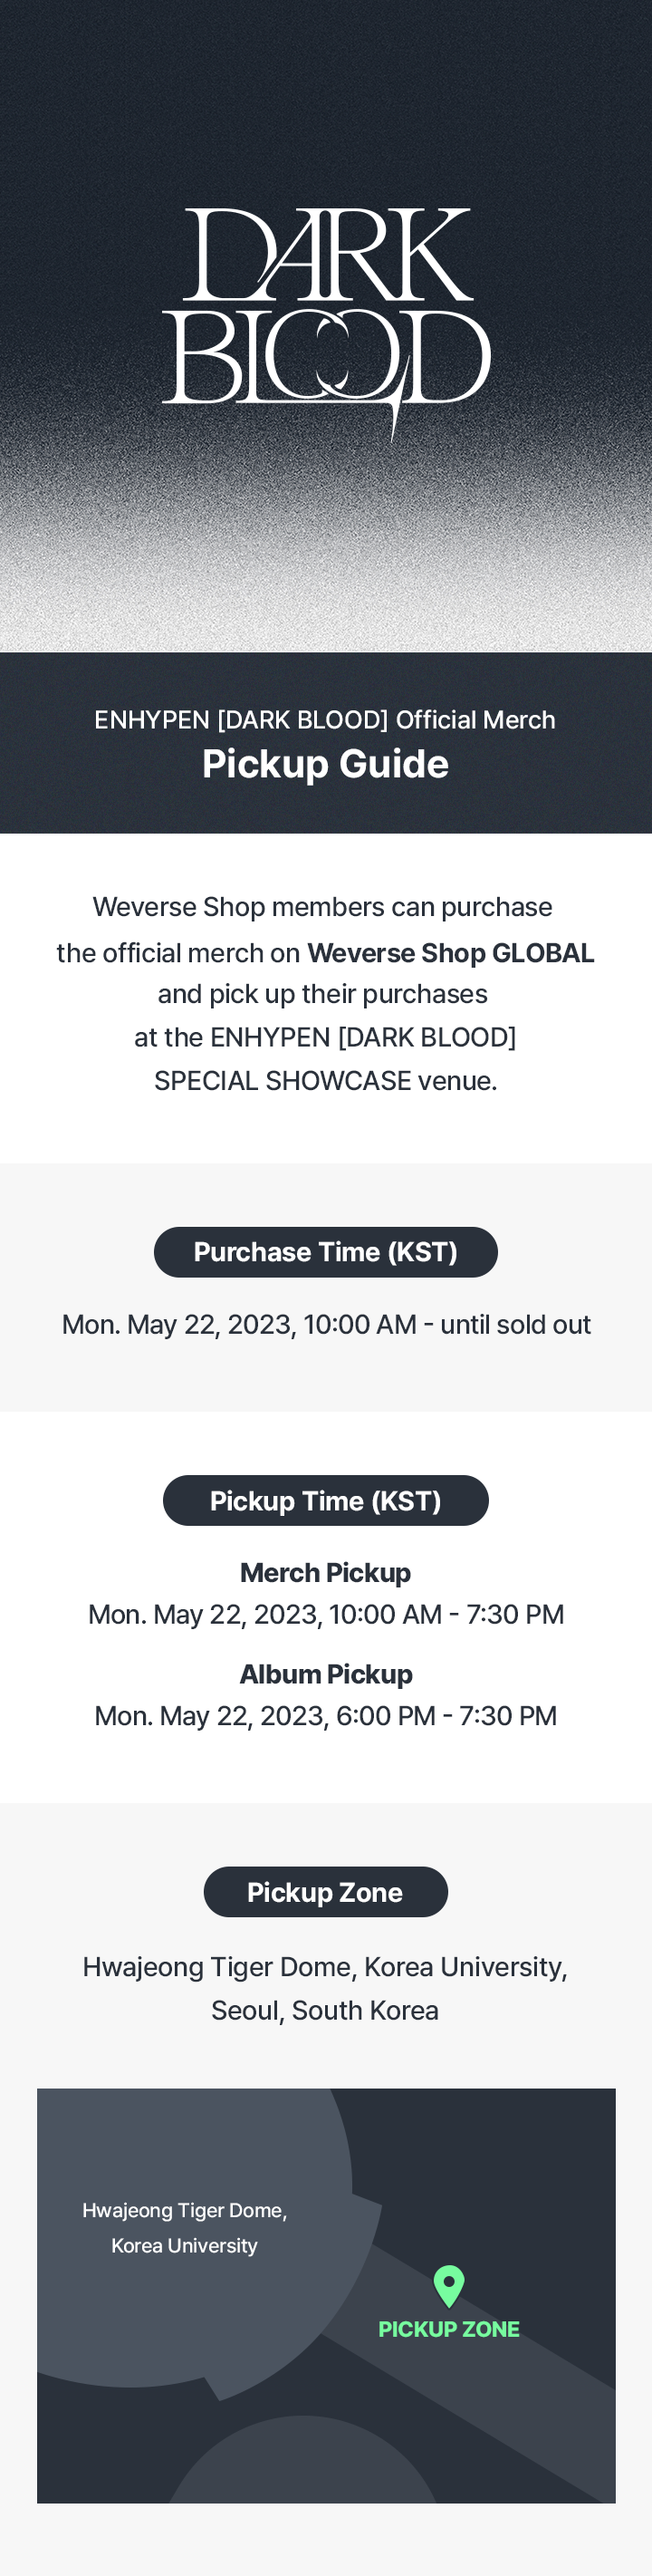Click the green PICKUP ZONE map label
The height and width of the screenshot is (2576, 652).
point(449,2329)
